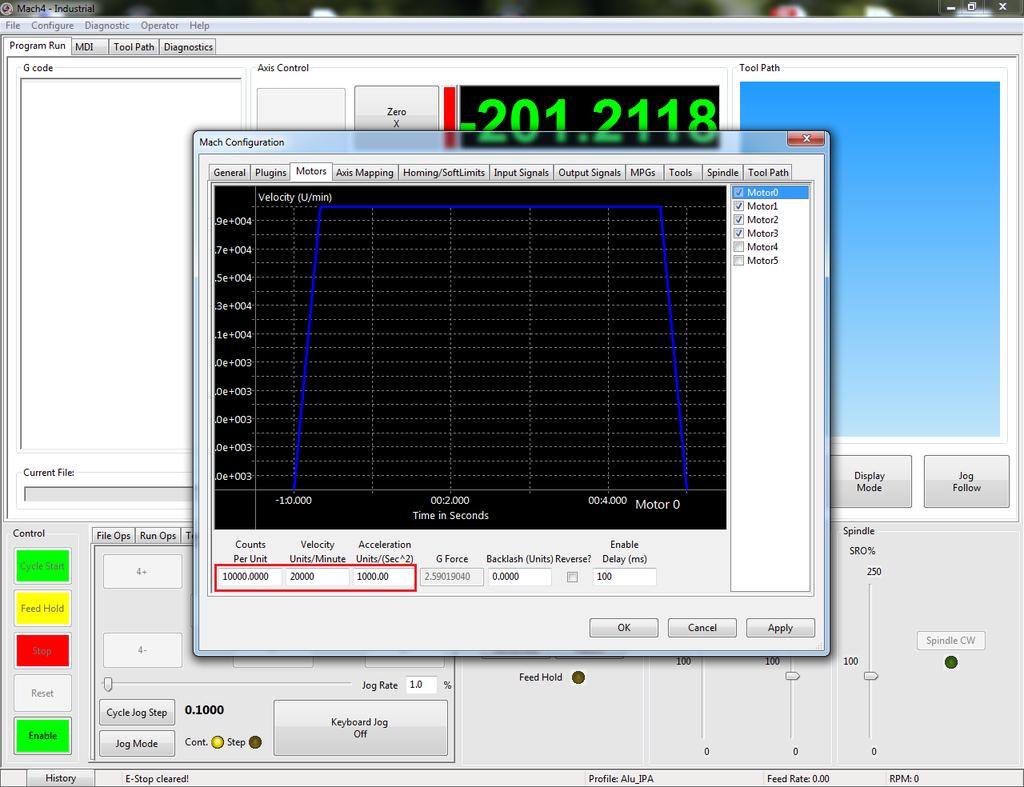Open the MPGs tab

(x=643, y=172)
